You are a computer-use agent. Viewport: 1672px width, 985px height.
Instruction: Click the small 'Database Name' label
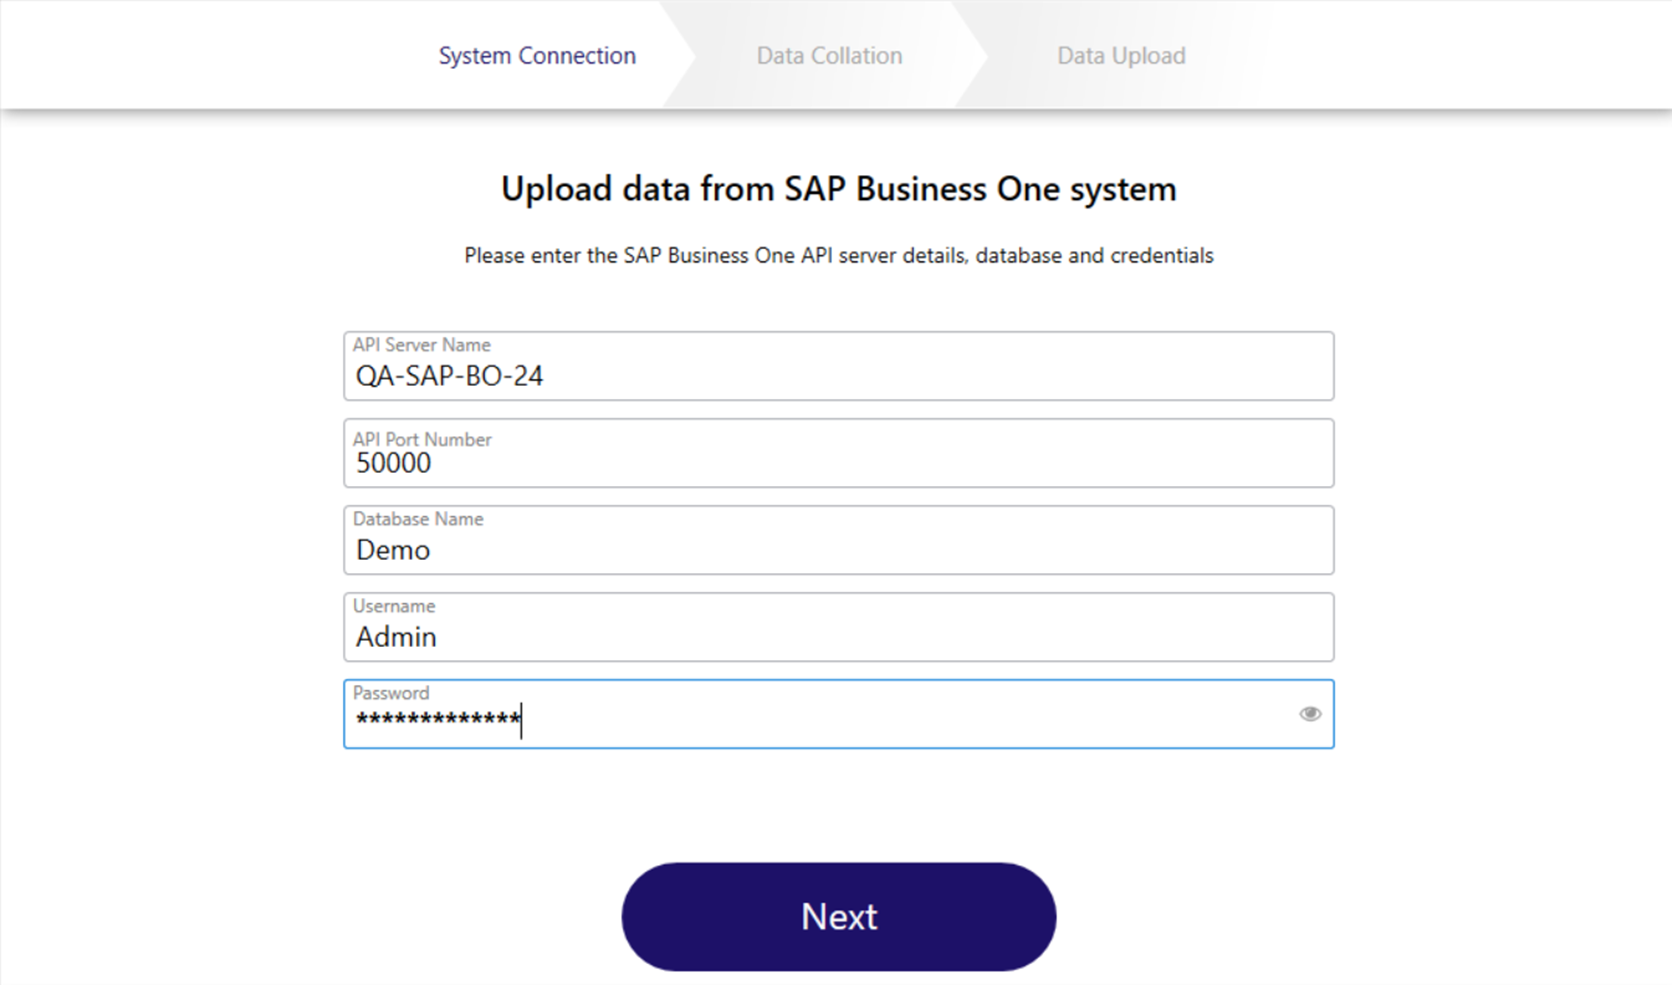click(417, 519)
